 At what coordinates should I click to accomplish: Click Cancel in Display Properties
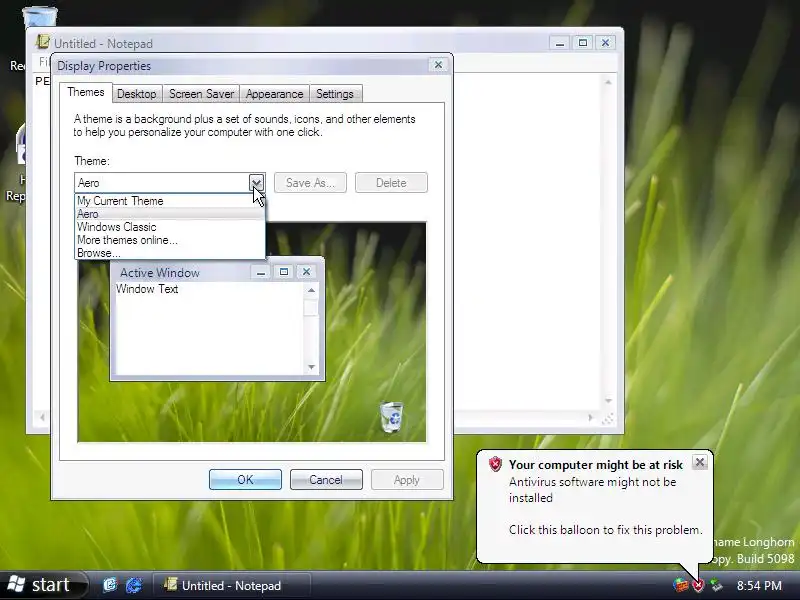click(326, 480)
